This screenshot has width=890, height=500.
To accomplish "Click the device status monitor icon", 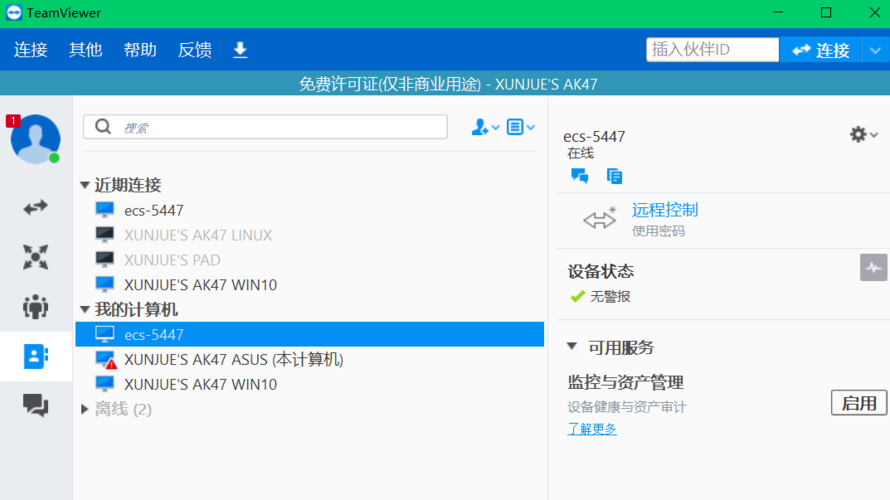I will (873, 268).
